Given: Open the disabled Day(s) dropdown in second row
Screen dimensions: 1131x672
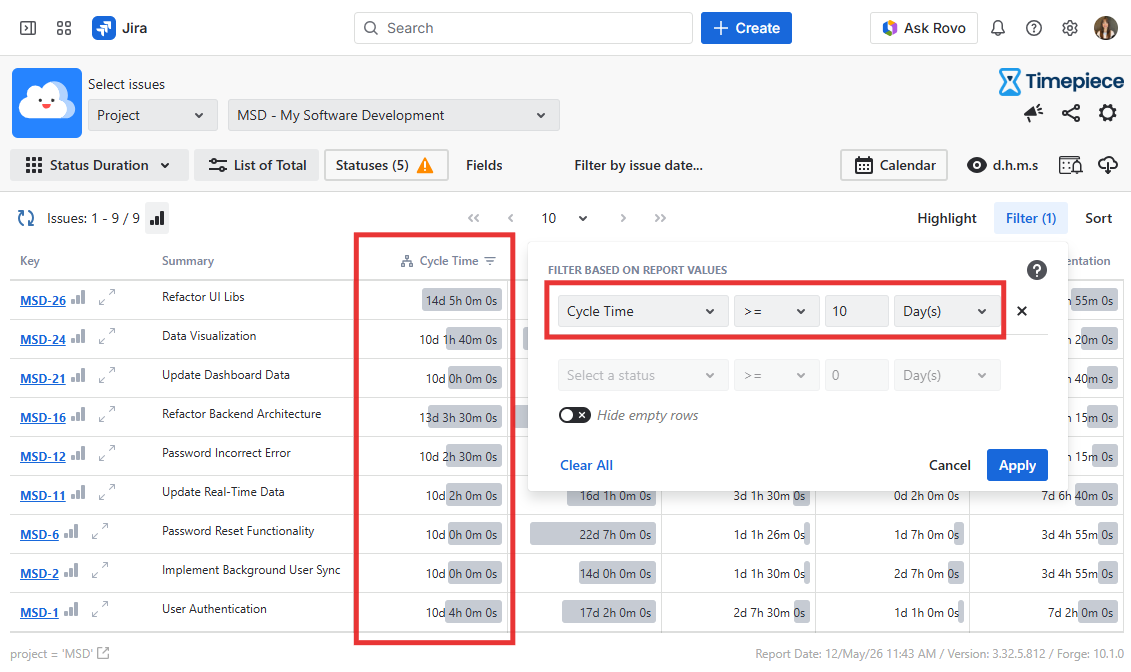Looking at the screenshot, I should (946, 376).
